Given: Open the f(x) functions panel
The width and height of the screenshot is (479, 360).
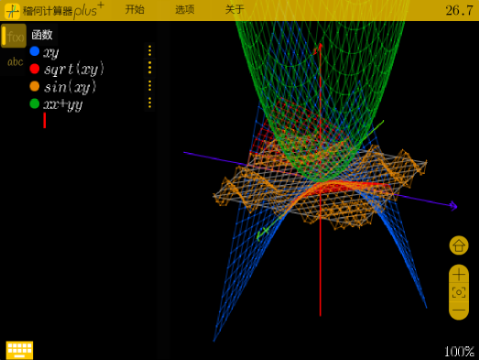Looking at the screenshot, I should pyautogui.click(x=14, y=36).
